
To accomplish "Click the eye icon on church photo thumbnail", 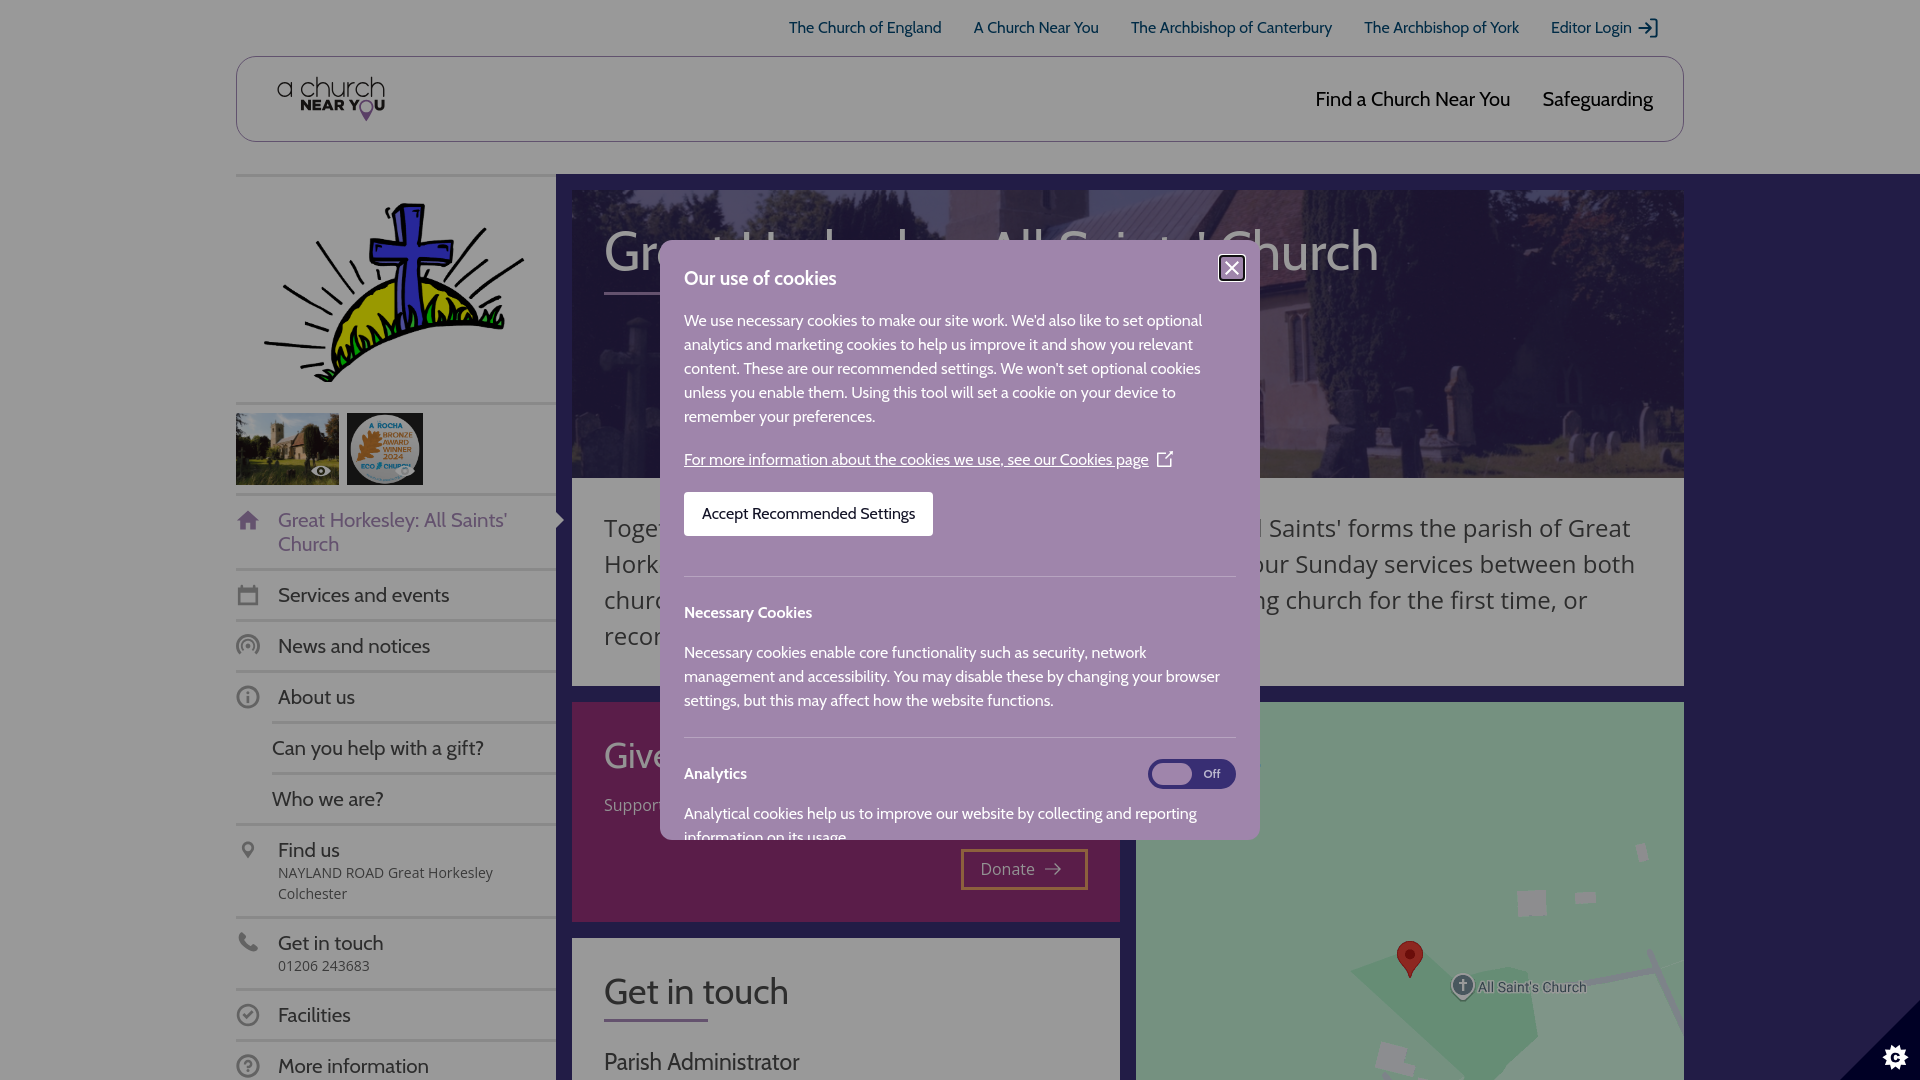I will (321, 471).
